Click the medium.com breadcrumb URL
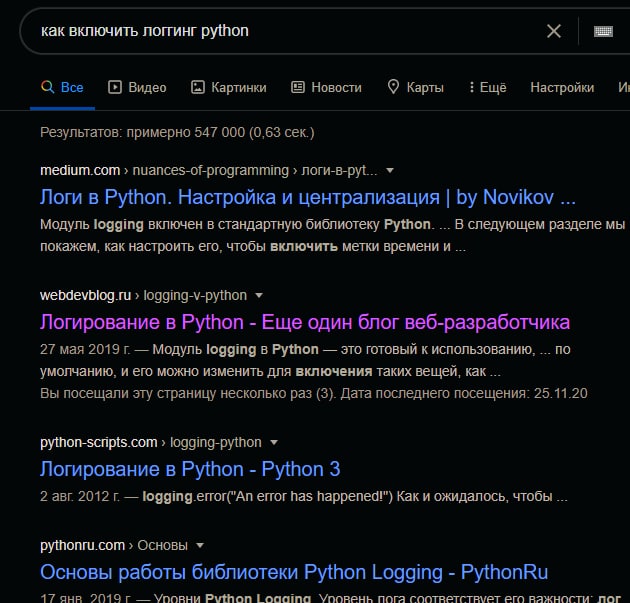Screen dimensions: 630x603 [x=209, y=170]
